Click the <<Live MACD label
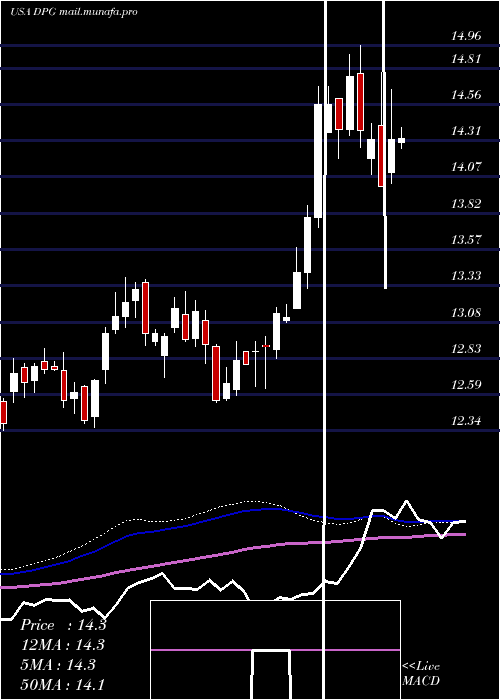The image size is (500, 700). point(421,673)
